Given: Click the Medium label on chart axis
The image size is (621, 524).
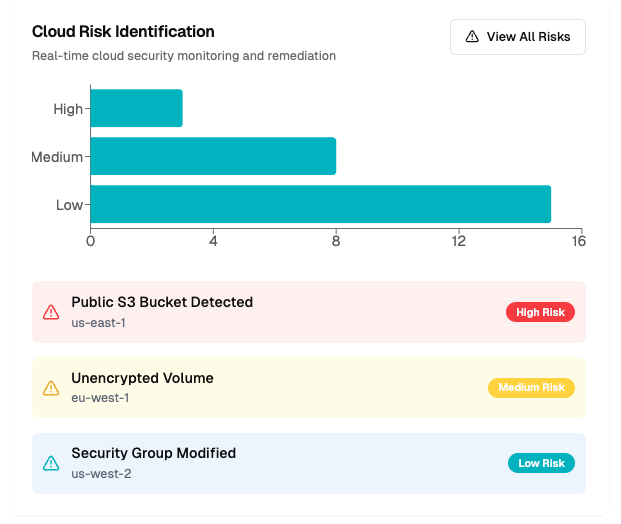Looking at the screenshot, I should [x=57, y=157].
